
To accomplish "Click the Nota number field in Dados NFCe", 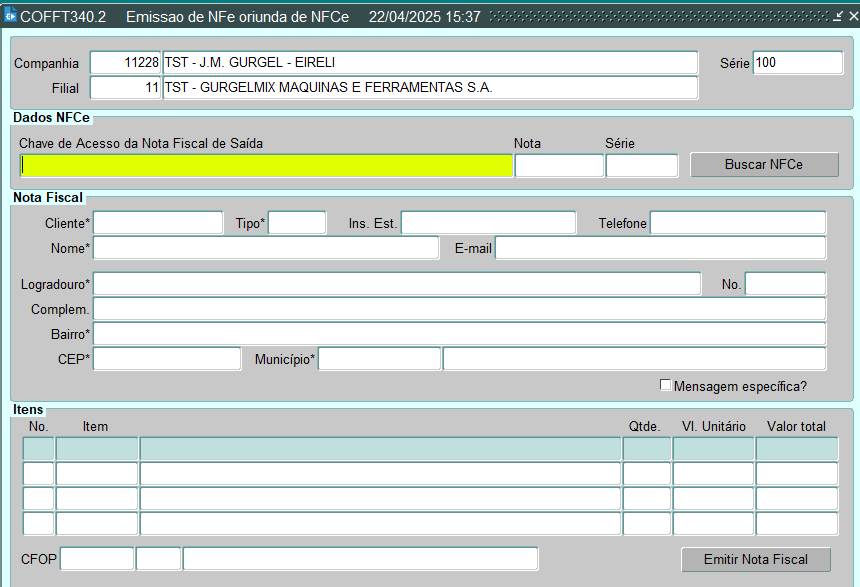I will (x=559, y=166).
